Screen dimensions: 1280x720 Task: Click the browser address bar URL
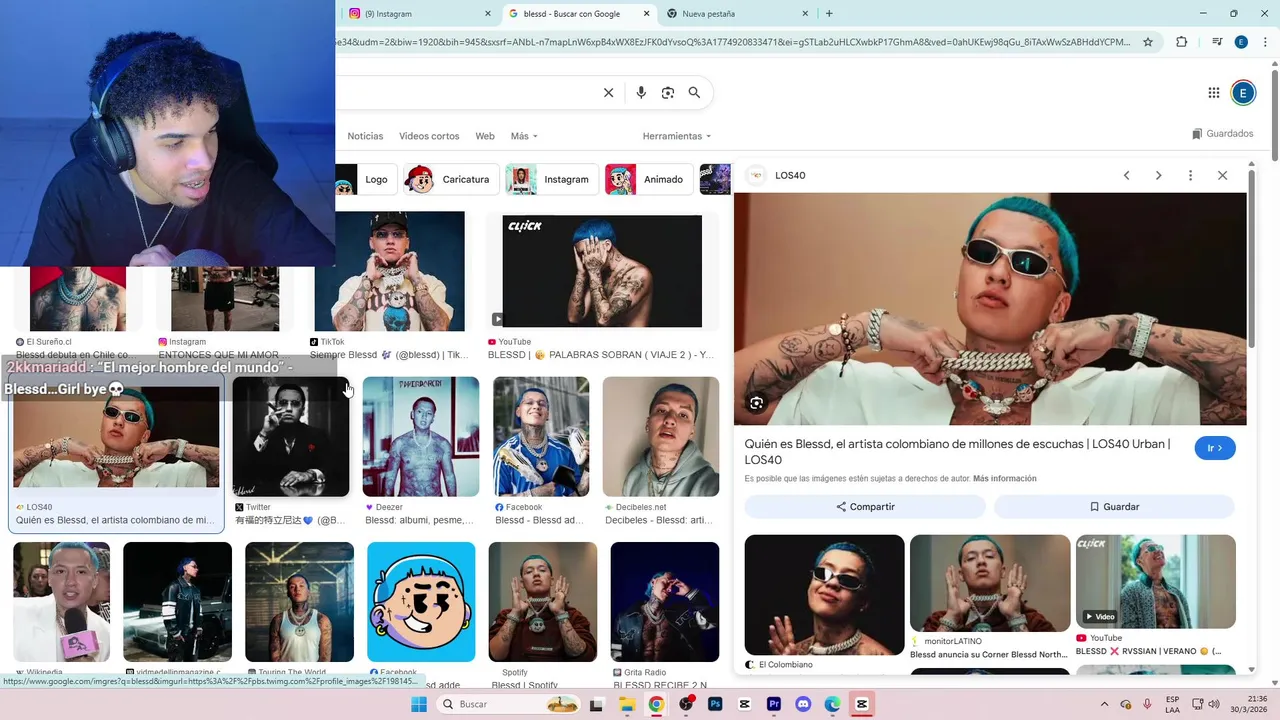click(x=735, y=42)
